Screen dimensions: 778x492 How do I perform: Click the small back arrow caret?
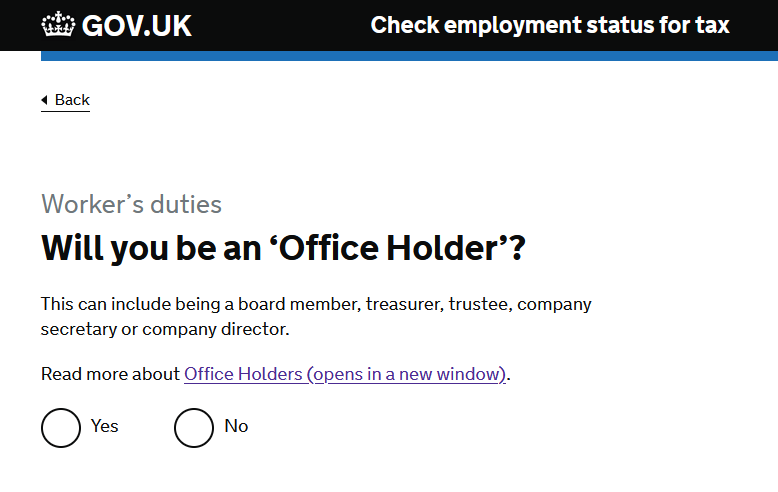44,100
